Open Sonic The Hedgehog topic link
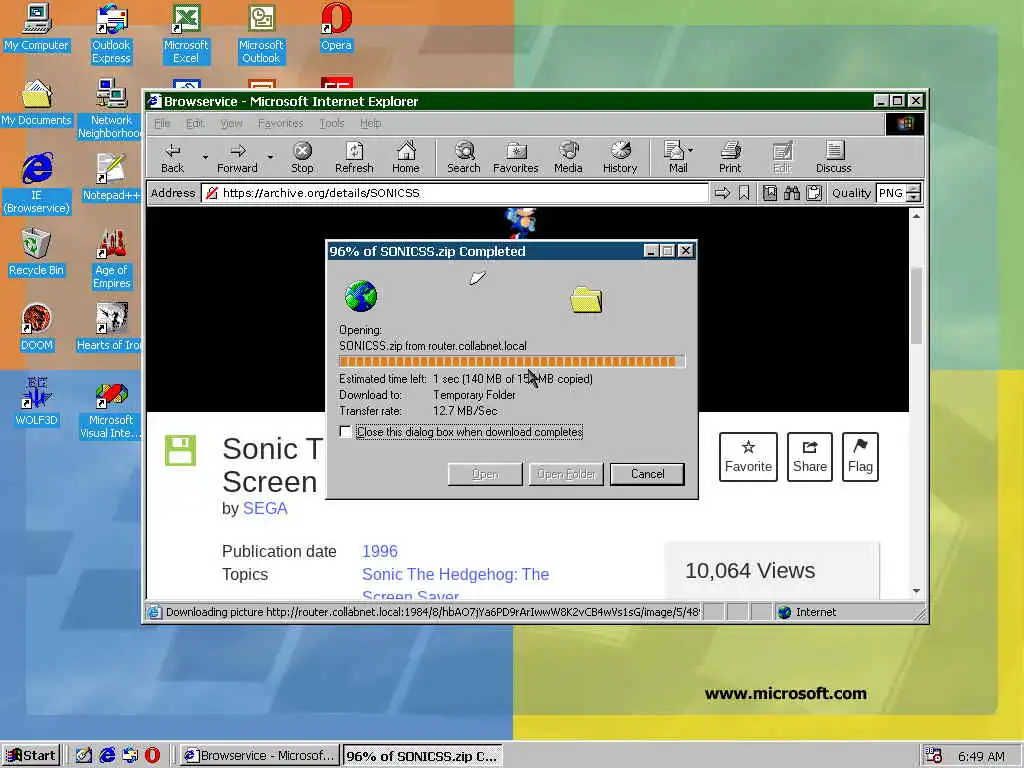This screenshot has height=768, width=1024. [x=455, y=574]
